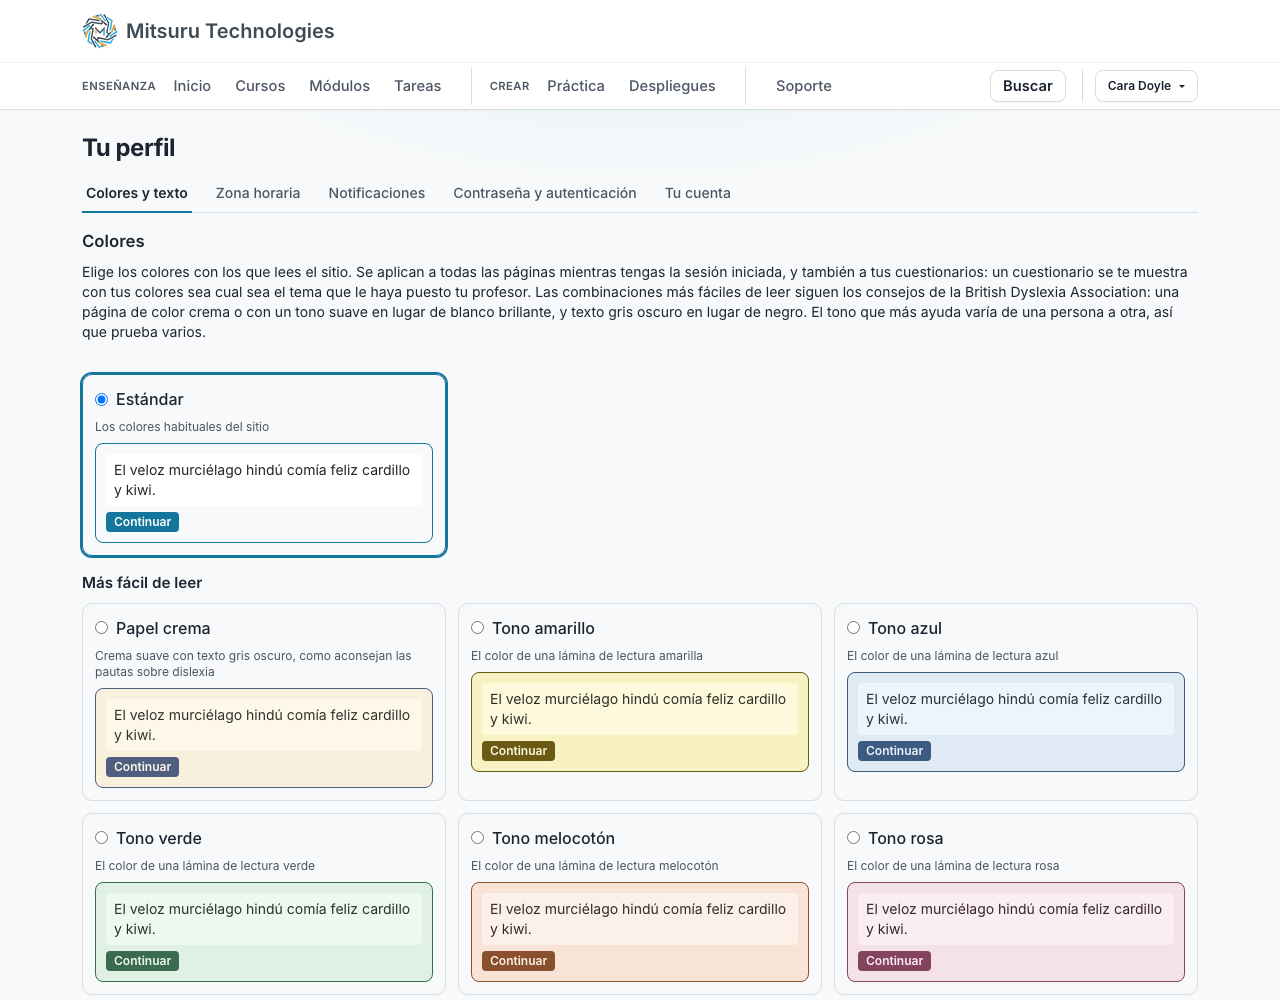The height and width of the screenshot is (1000, 1280).
Task: Choose the Papel crema radio option
Action: [101, 628]
